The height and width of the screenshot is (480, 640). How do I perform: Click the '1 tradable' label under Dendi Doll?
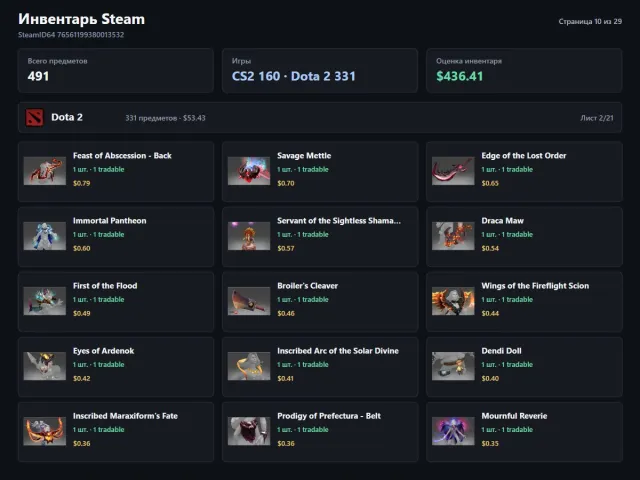click(x=517, y=364)
